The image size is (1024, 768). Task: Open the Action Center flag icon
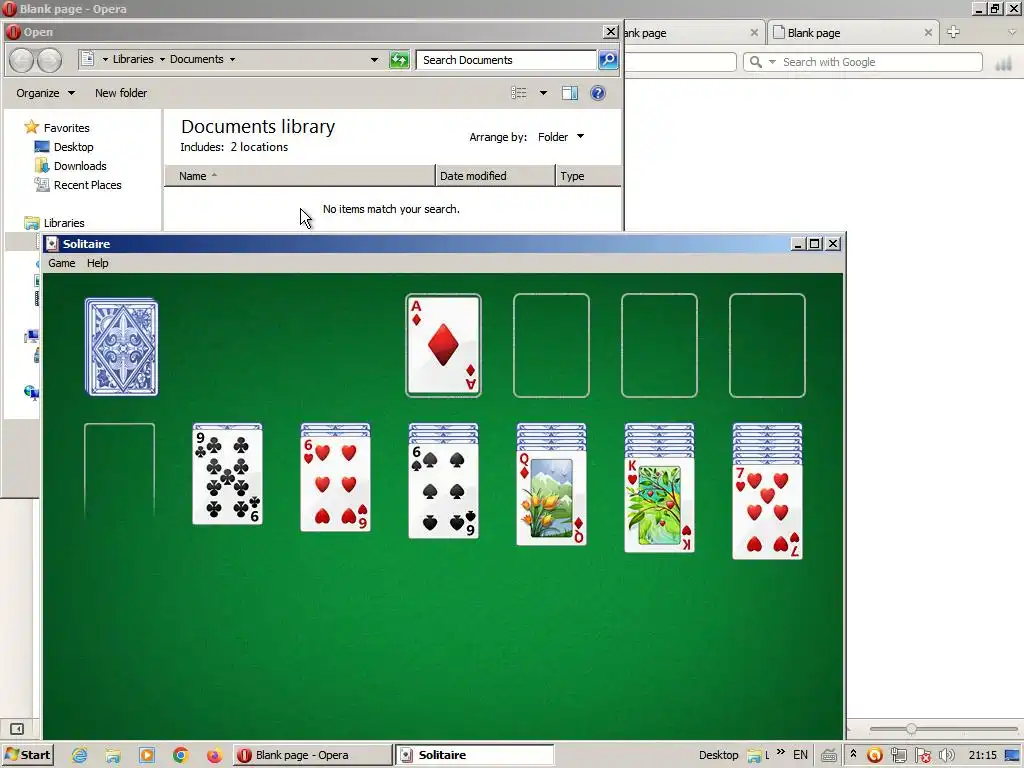923,756
